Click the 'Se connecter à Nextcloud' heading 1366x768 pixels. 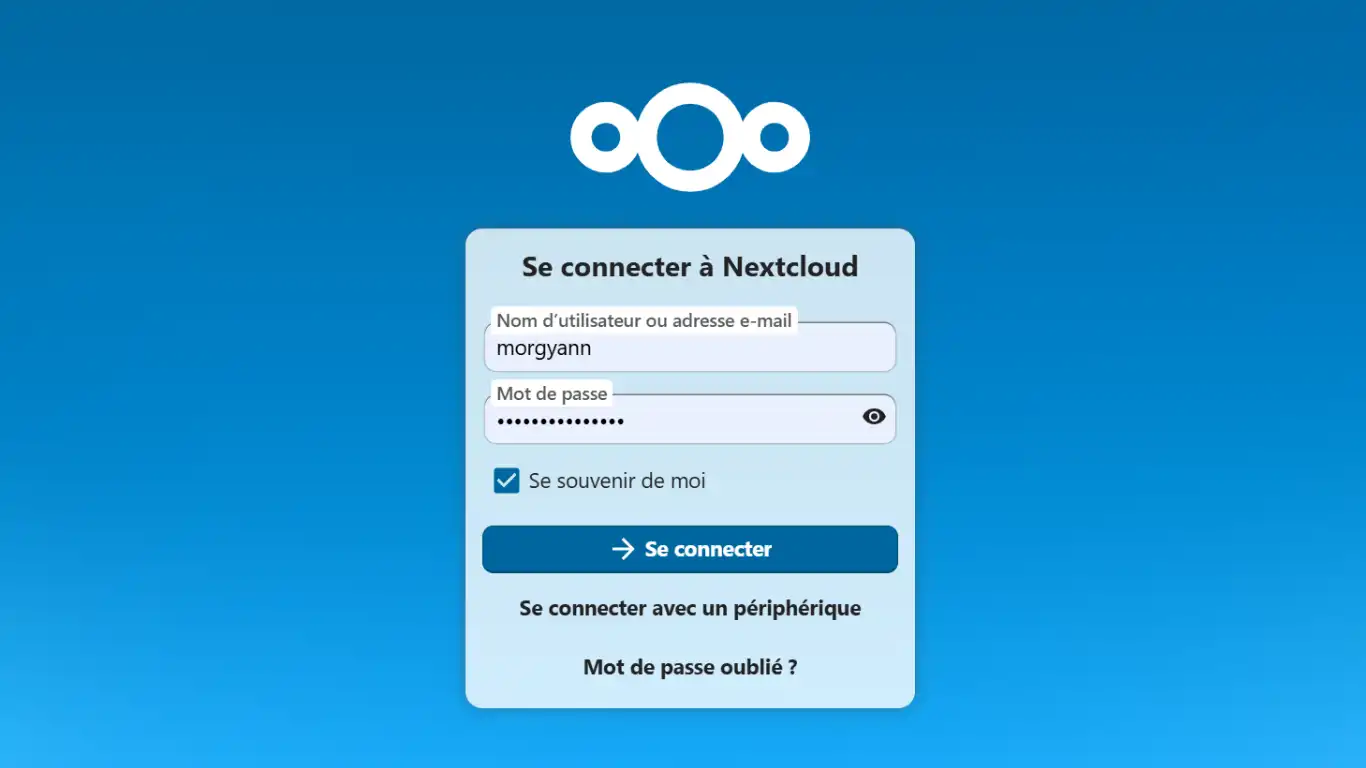690,267
